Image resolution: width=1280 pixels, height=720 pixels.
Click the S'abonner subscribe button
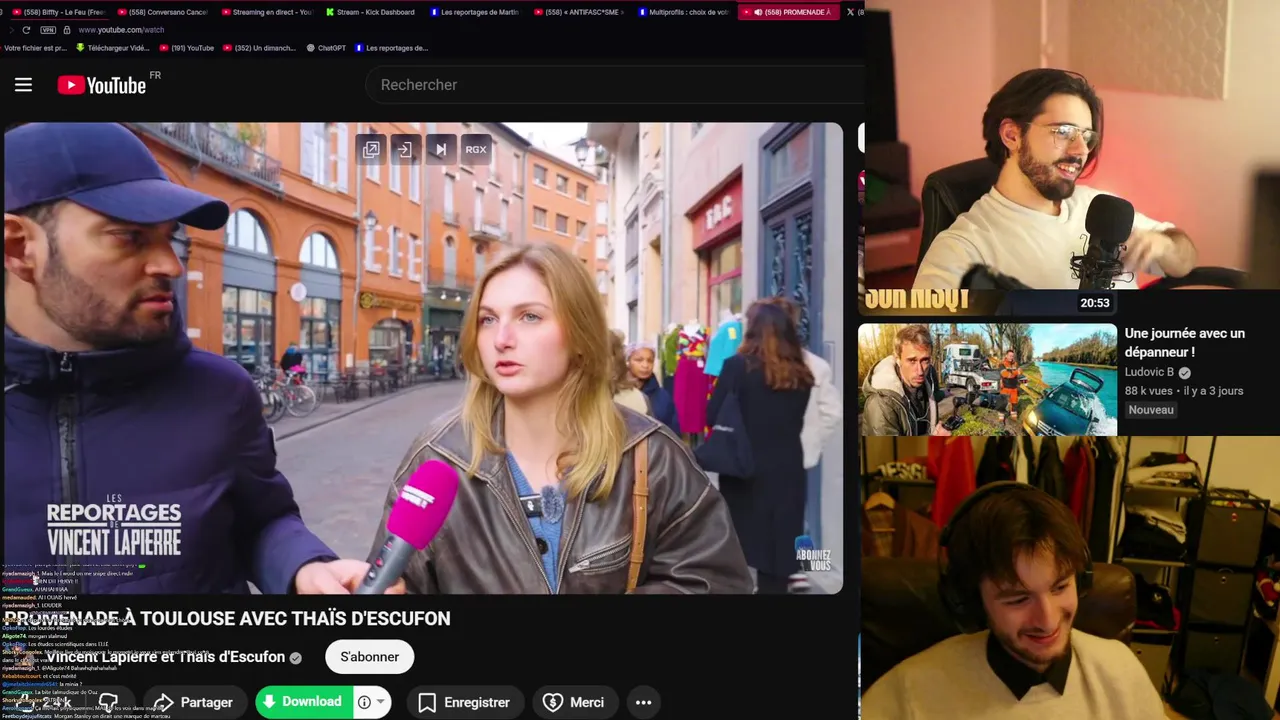click(x=369, y=657)
